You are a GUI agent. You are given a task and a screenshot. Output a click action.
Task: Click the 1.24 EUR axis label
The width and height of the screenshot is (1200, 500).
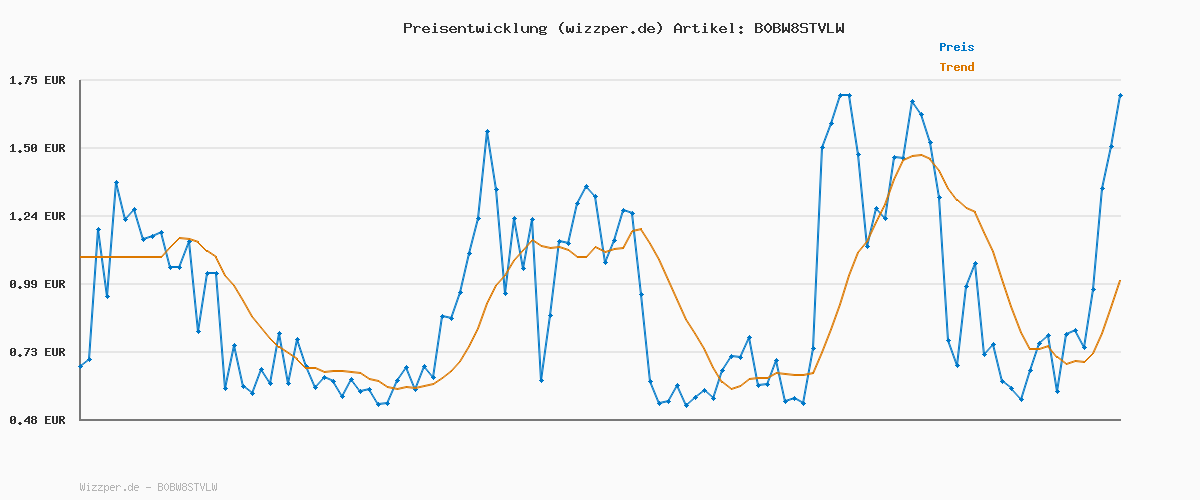coord(37,216)
